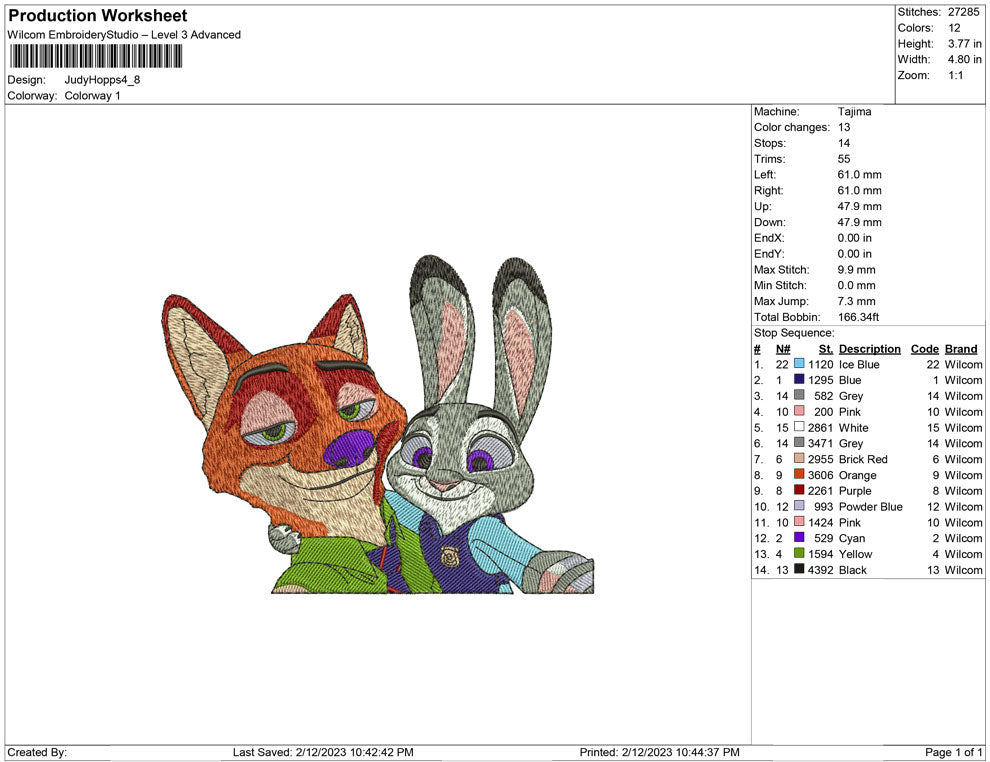Click the design name 'JudyHopps4_8'

coord(102,80)
